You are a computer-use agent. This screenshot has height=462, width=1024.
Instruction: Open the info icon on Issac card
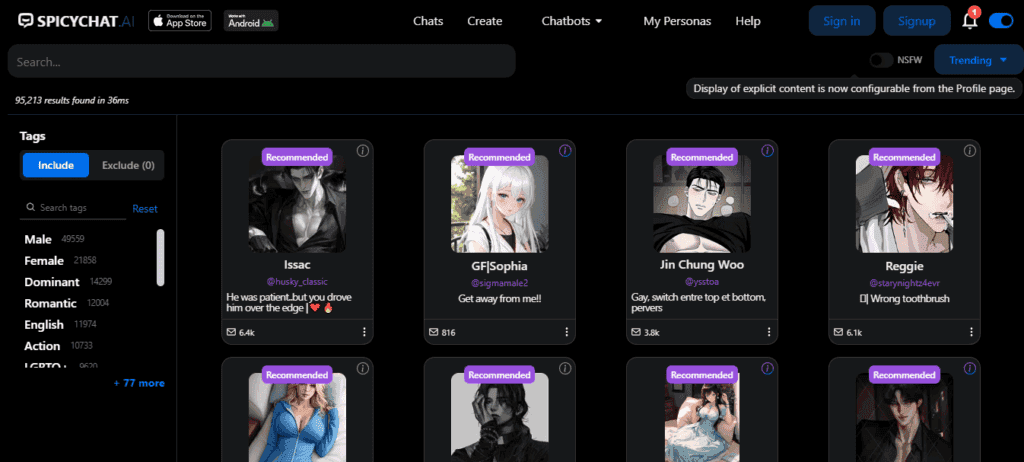pos(363,151)
